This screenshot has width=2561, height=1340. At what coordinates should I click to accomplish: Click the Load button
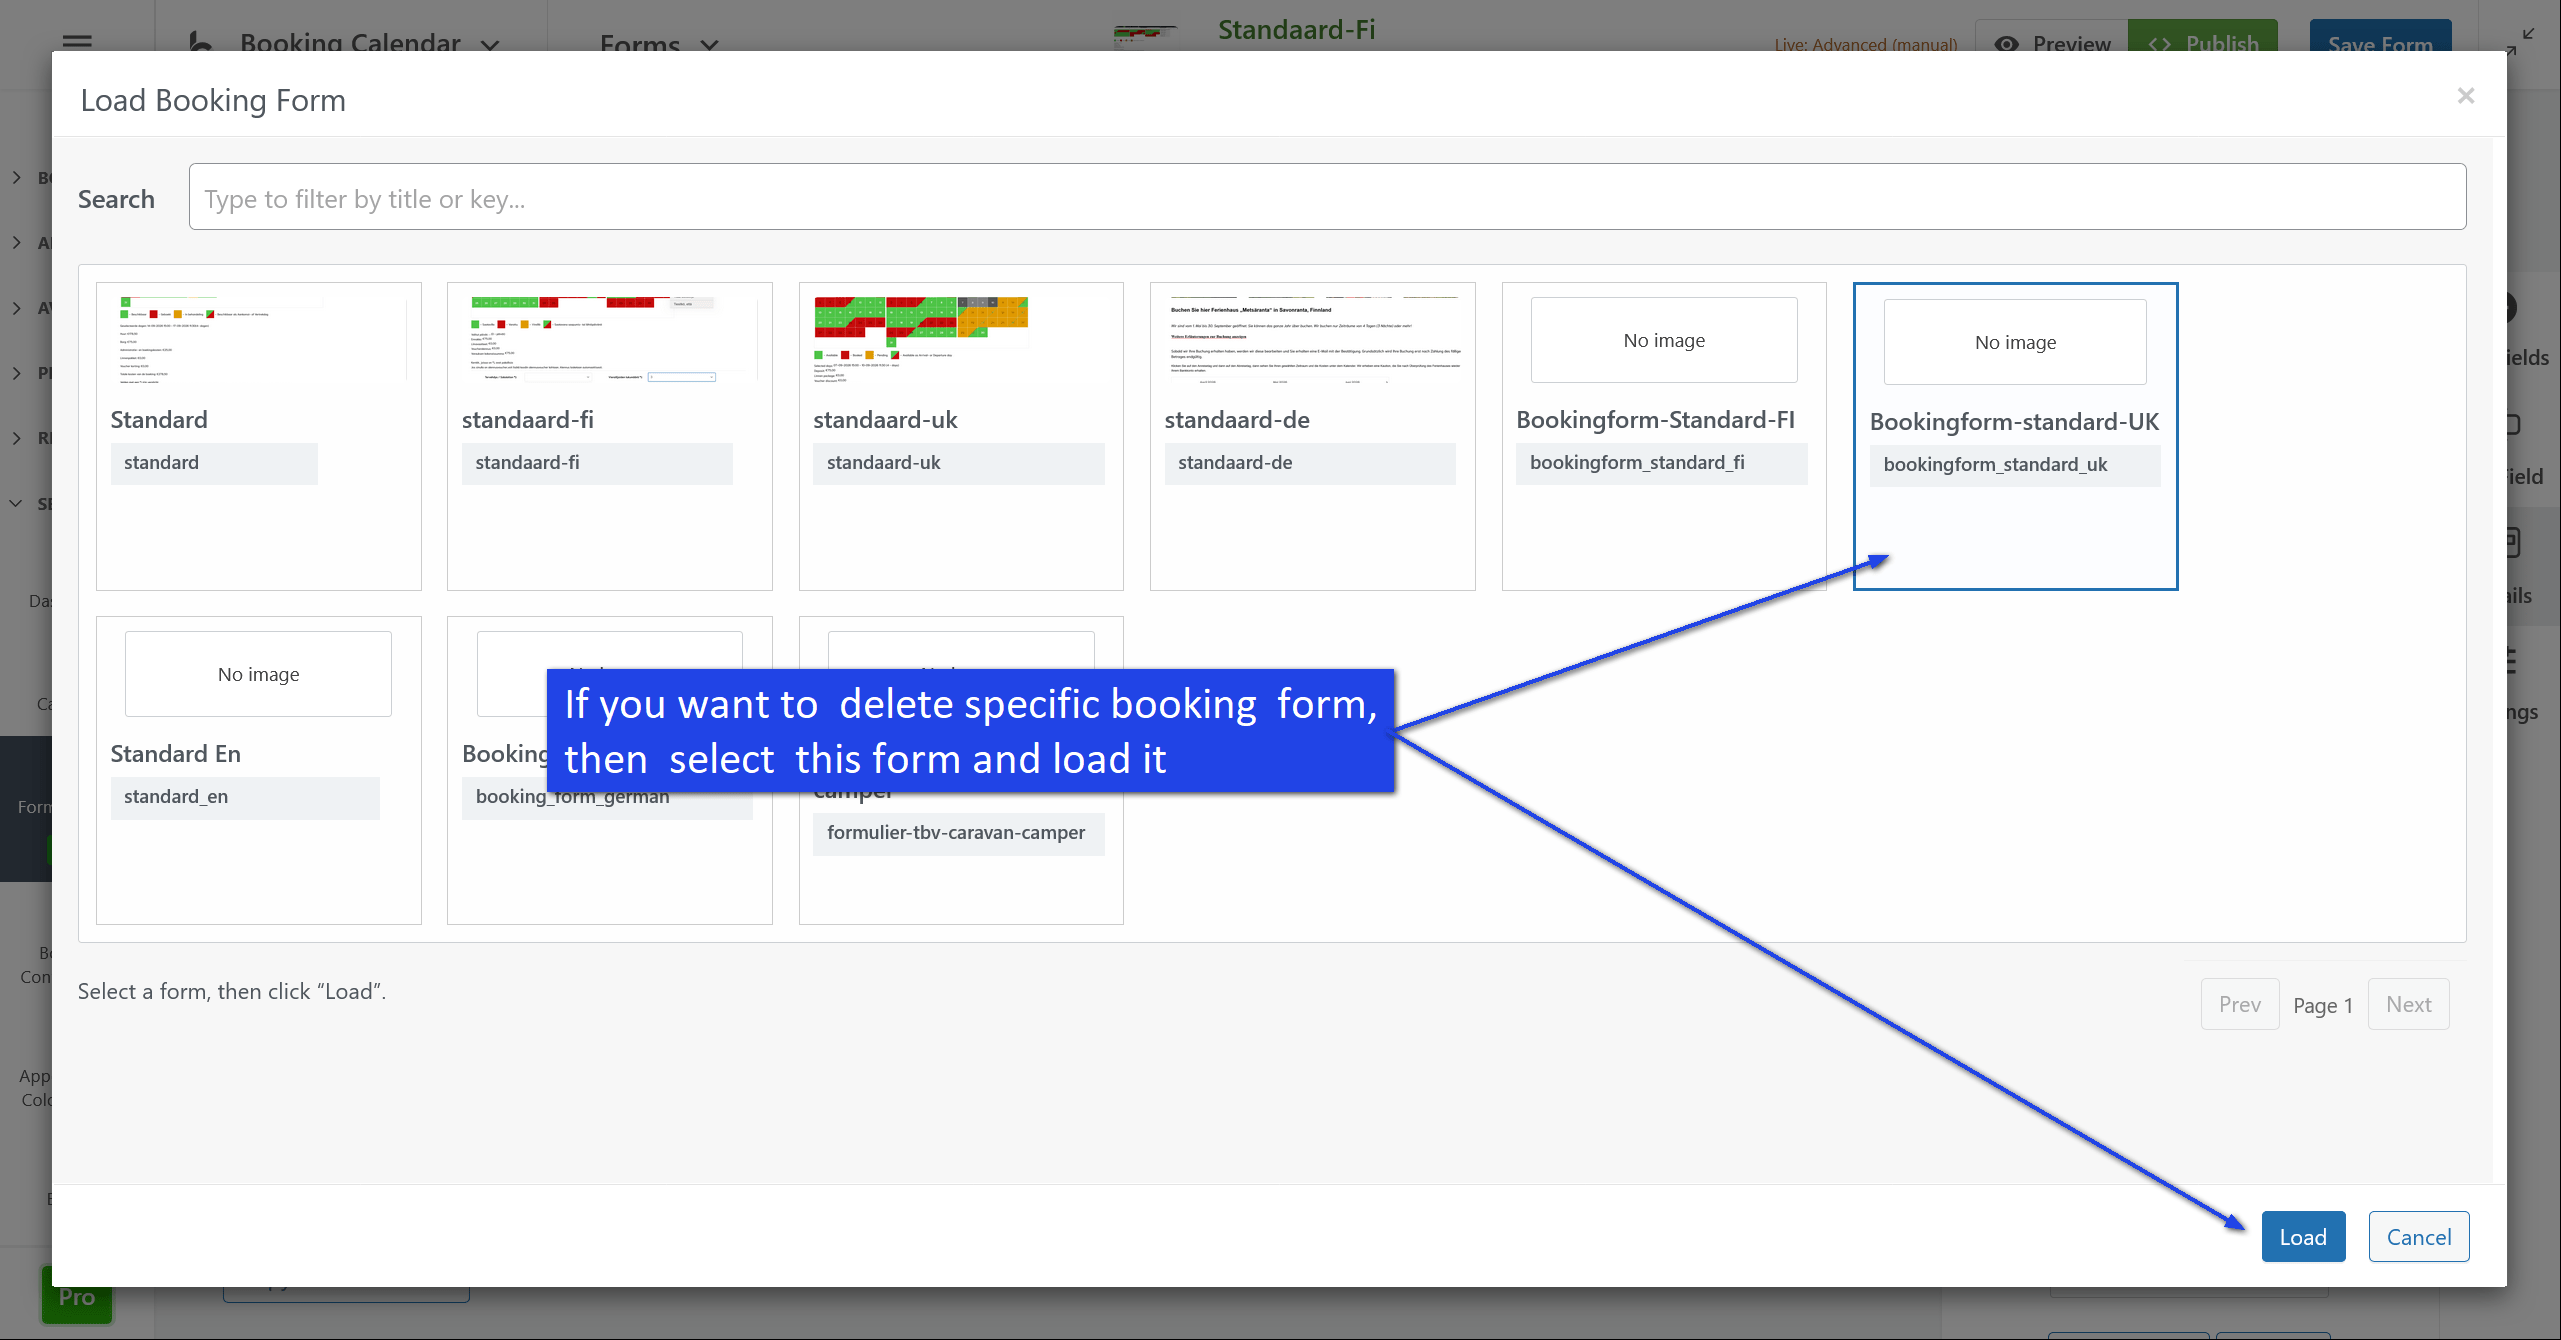[x=2302, y=1237]
